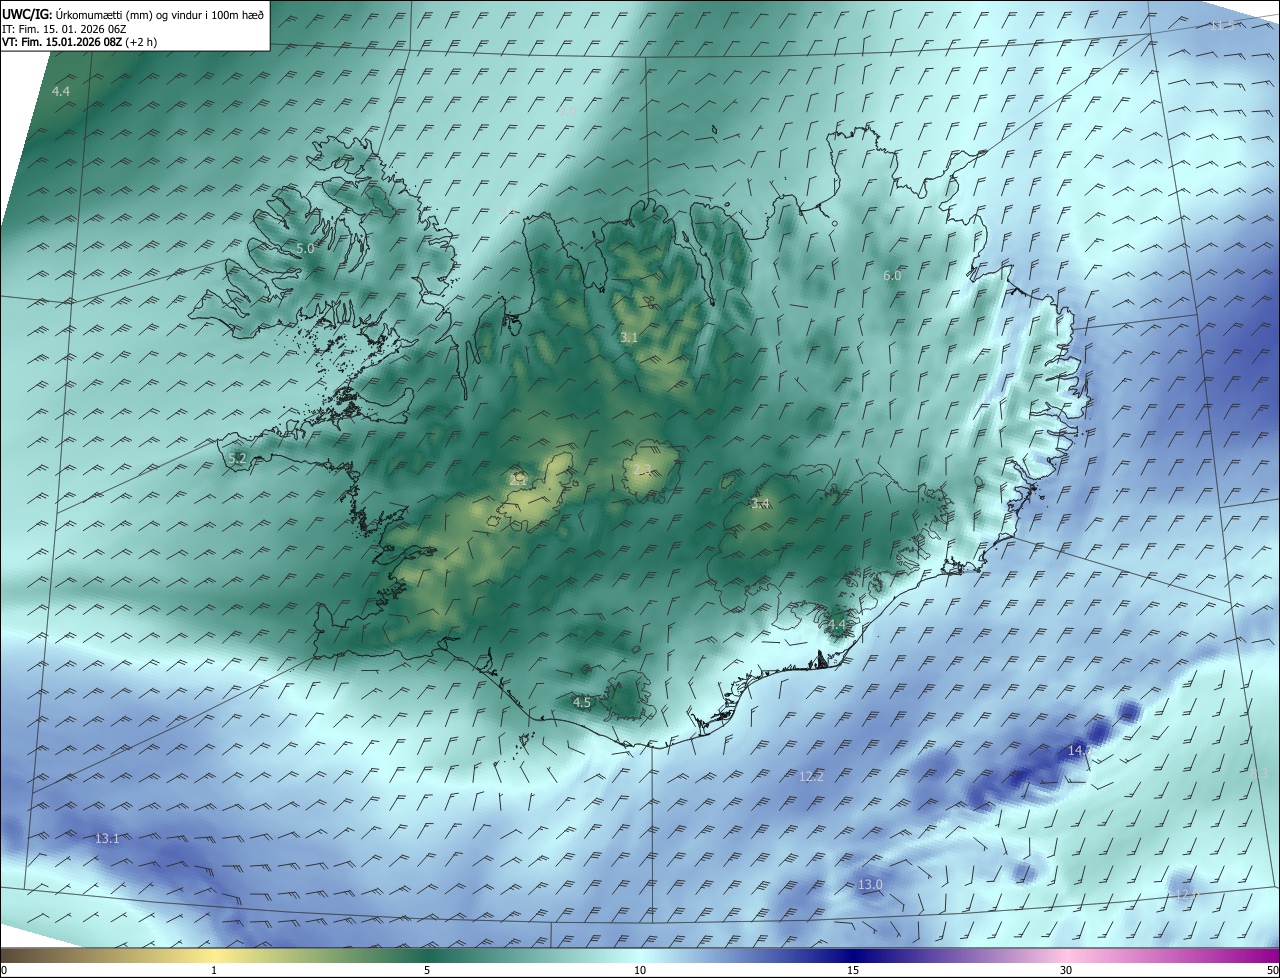
Task: Click the 'IT: Fim. 15. 01. 2026 06Z' line
Action: (63, 29)
